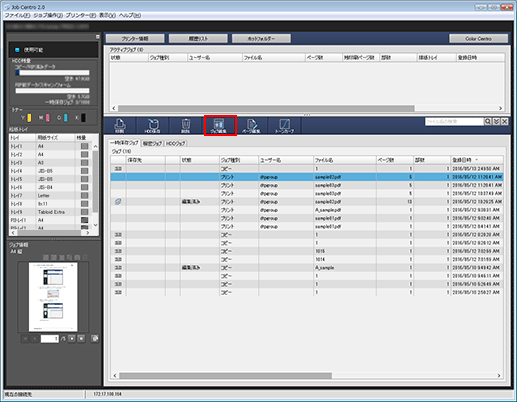This screenshot has width=517, height=402.
Task: Switch to the HDD jobs tab
Action: point(176,143)
